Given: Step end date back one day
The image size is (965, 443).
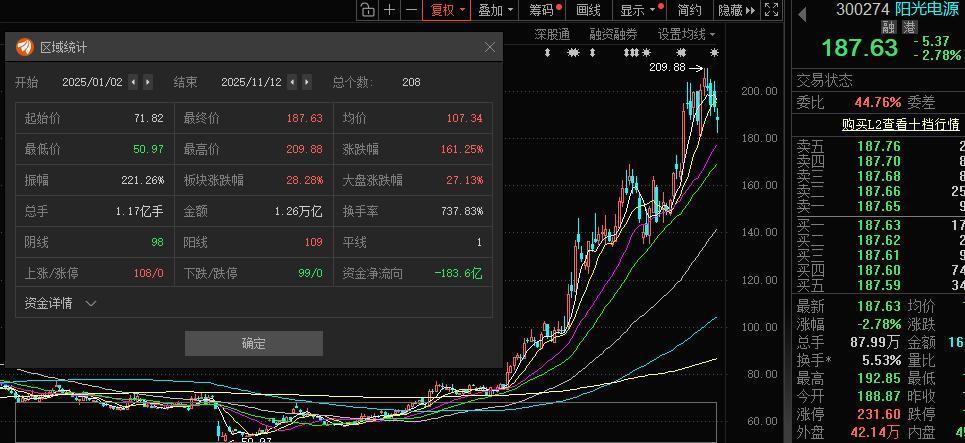Looking at the screenshot, I should coord(295,82).
